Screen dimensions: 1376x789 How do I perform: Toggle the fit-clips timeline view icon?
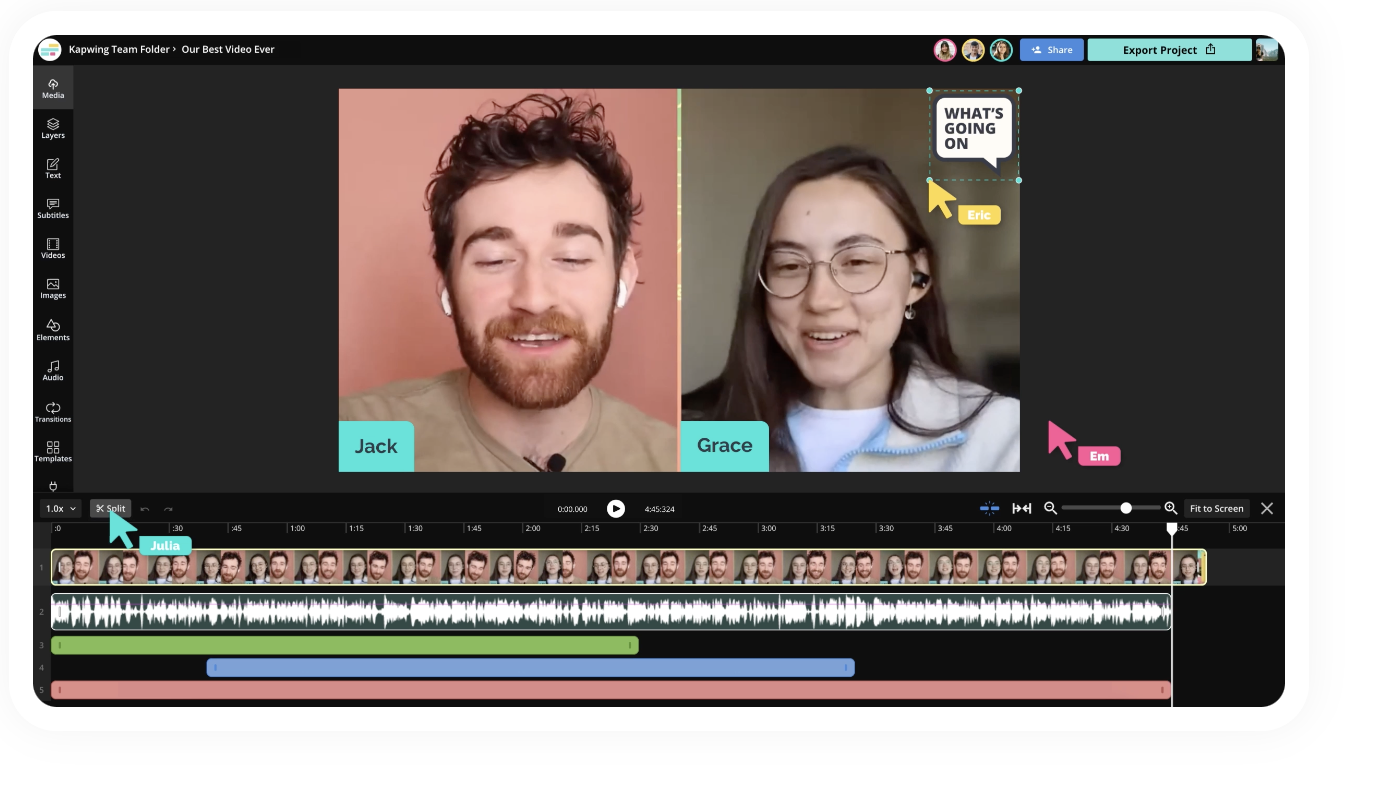pos(1022,508)
